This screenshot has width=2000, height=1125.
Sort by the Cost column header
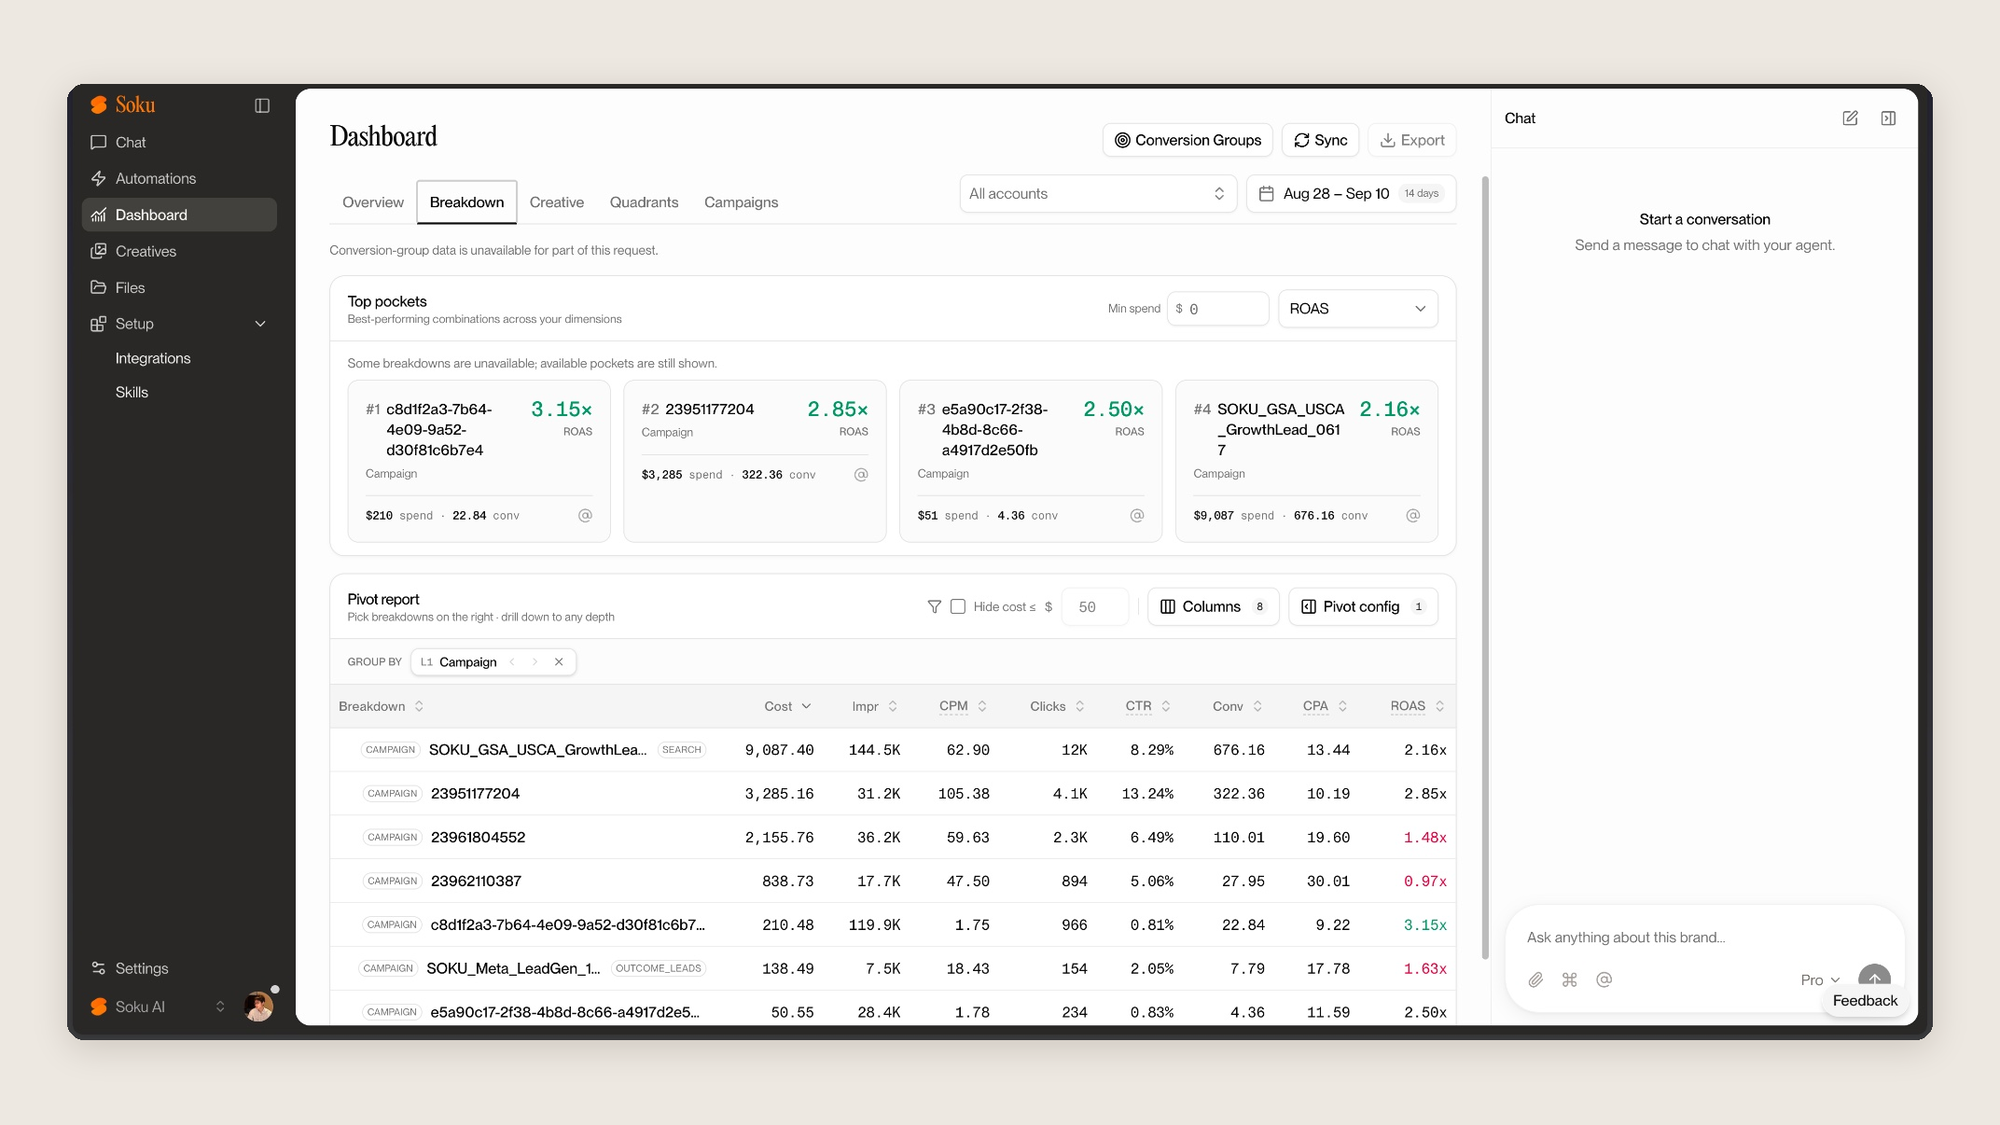[x=787, y=706]
